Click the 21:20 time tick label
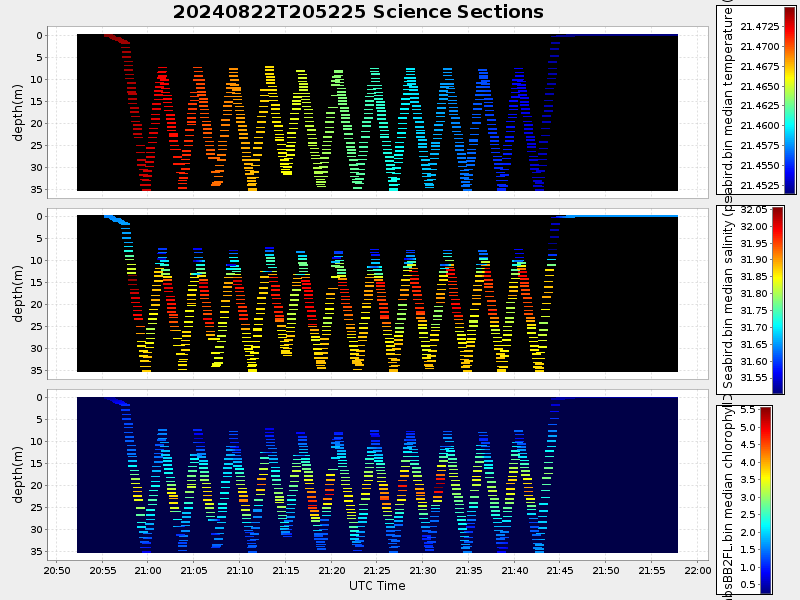800x600 pixels. coord(331,570)
